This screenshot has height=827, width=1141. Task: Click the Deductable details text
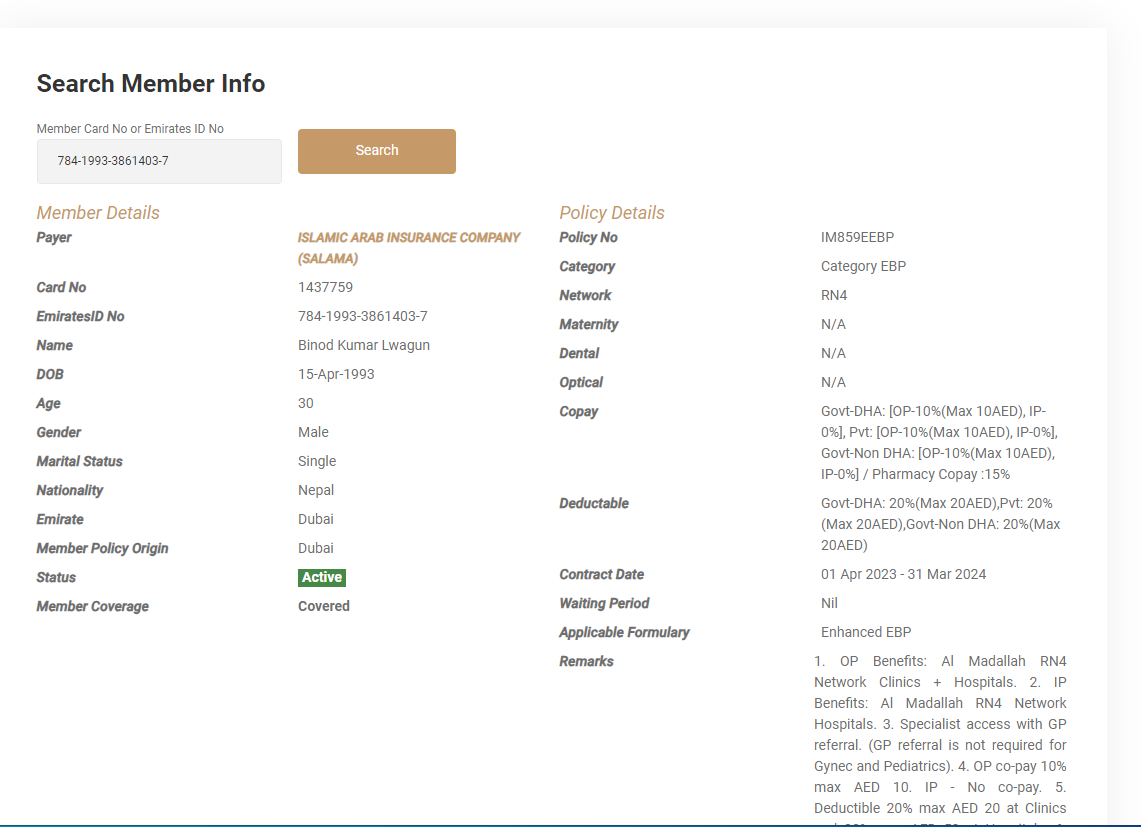coord(940,525)
